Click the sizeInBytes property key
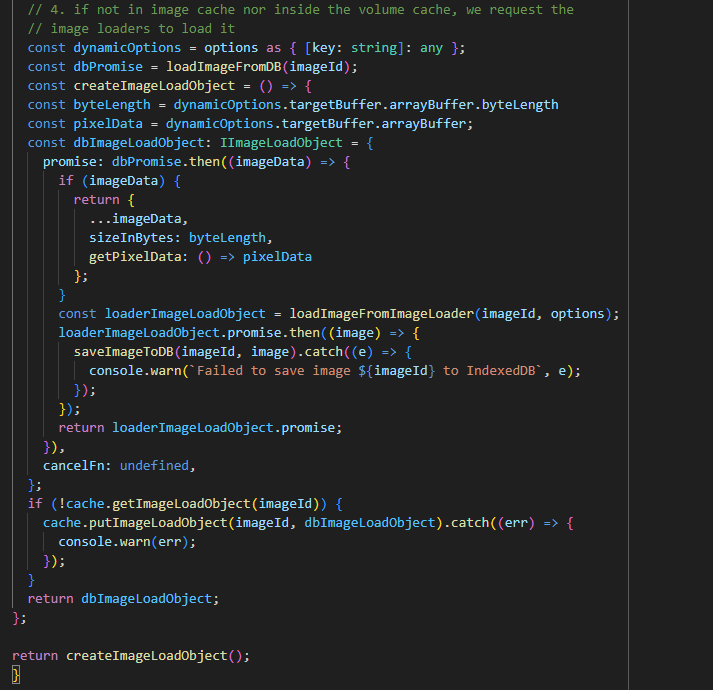713x690 pixels. click(134, 238)
